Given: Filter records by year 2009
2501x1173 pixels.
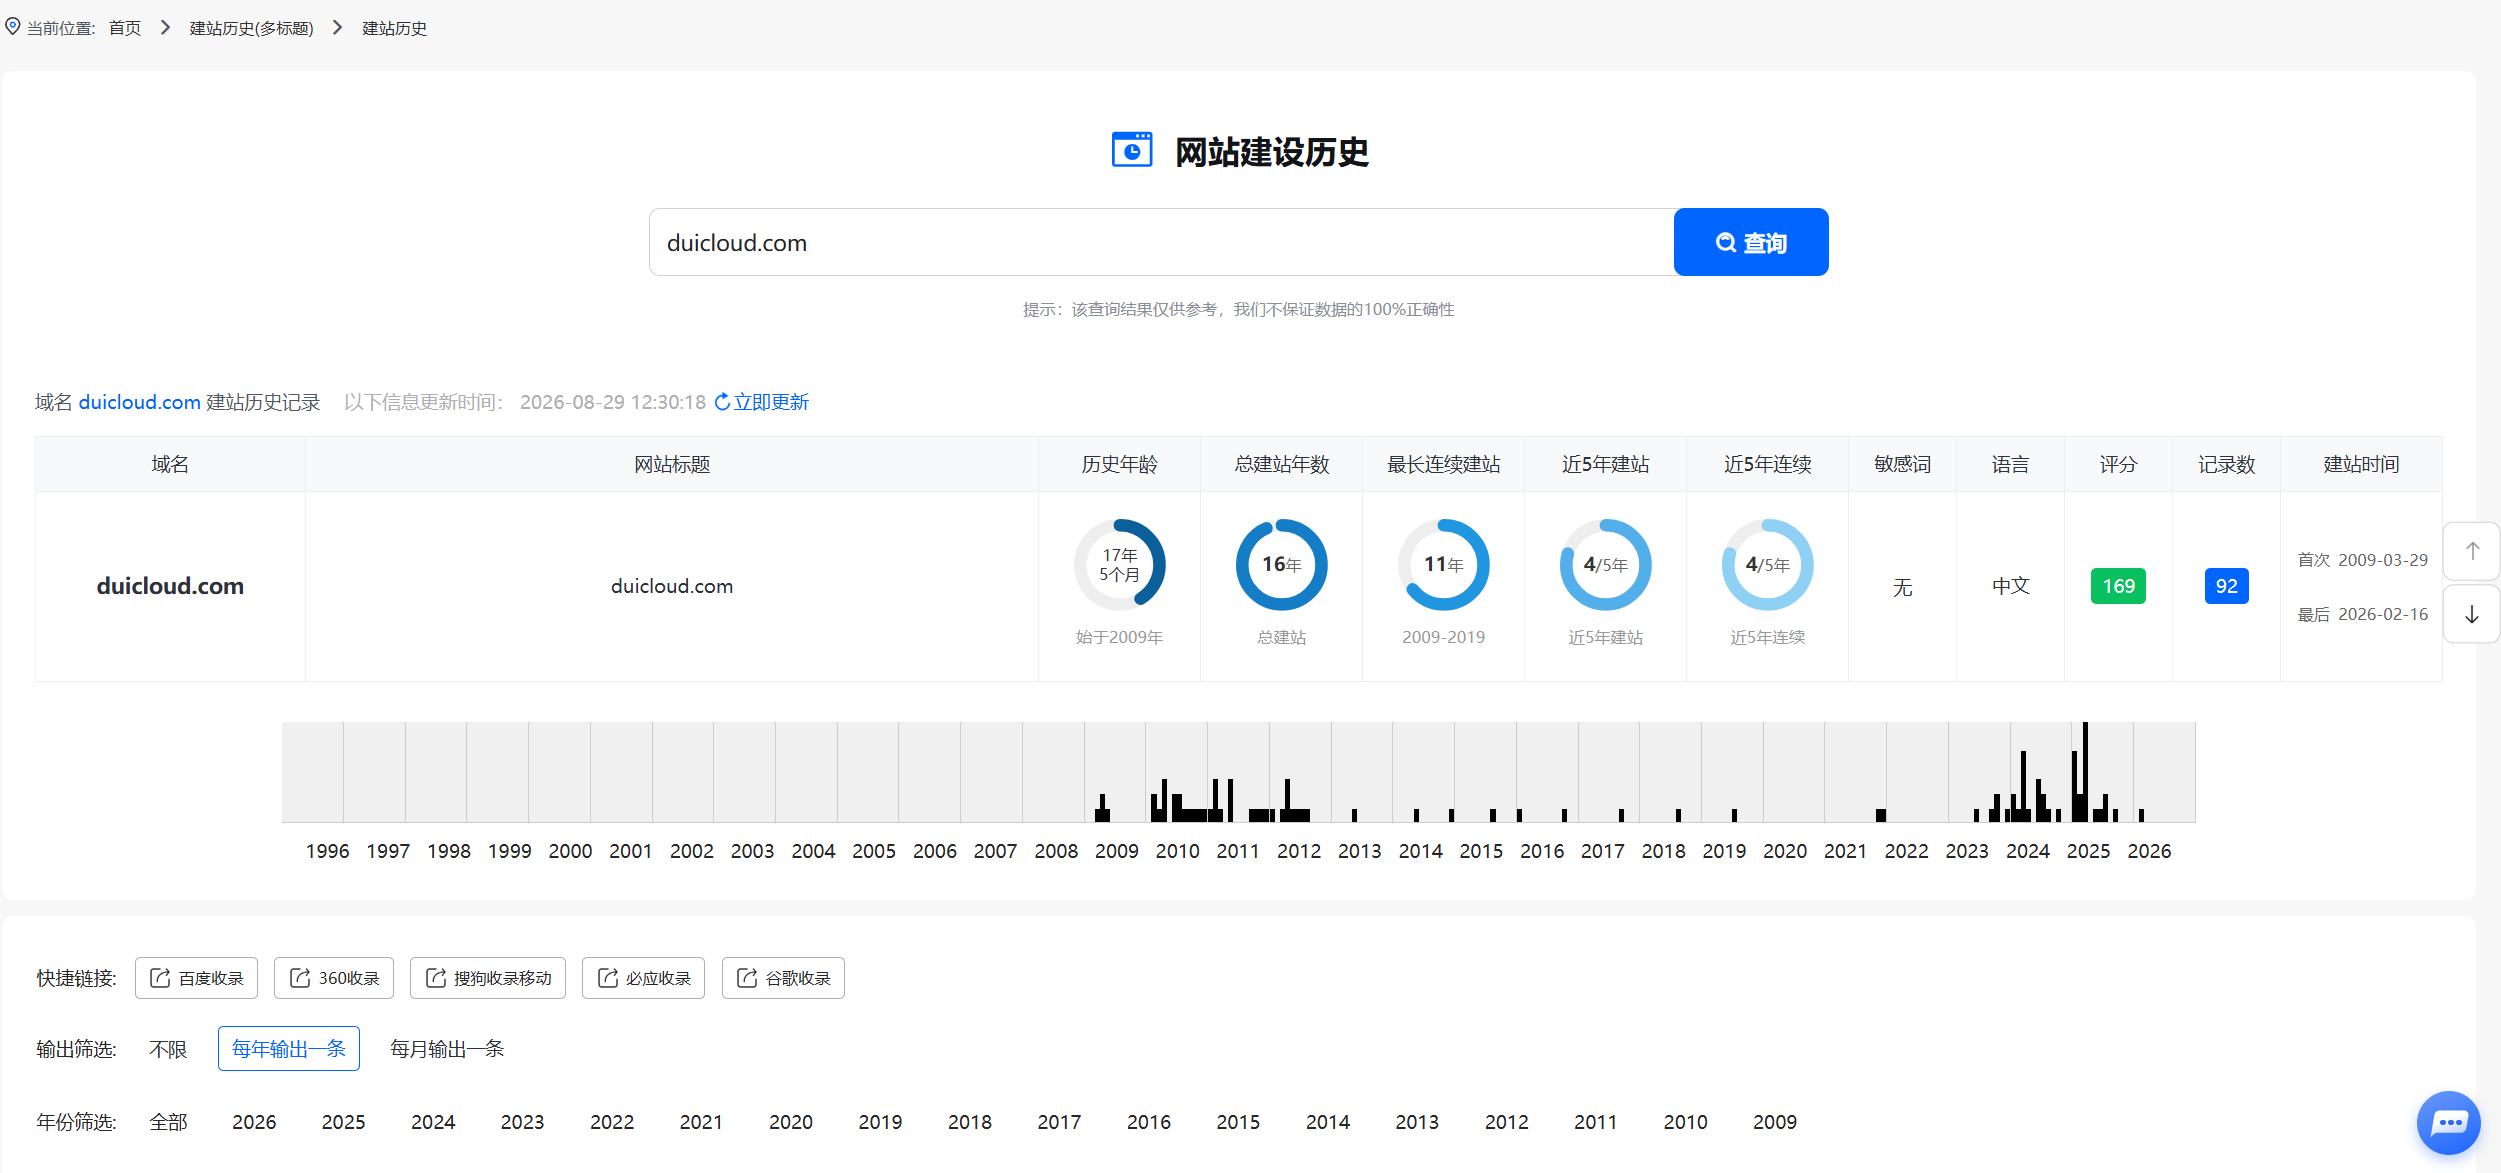Looking at the screenshot, I should (x=1775, y=1122).
